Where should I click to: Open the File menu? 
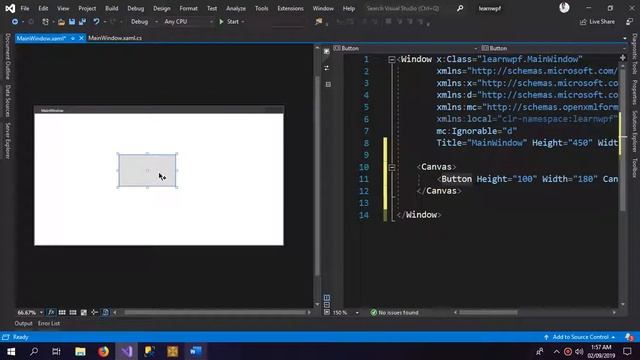point(25,8)
